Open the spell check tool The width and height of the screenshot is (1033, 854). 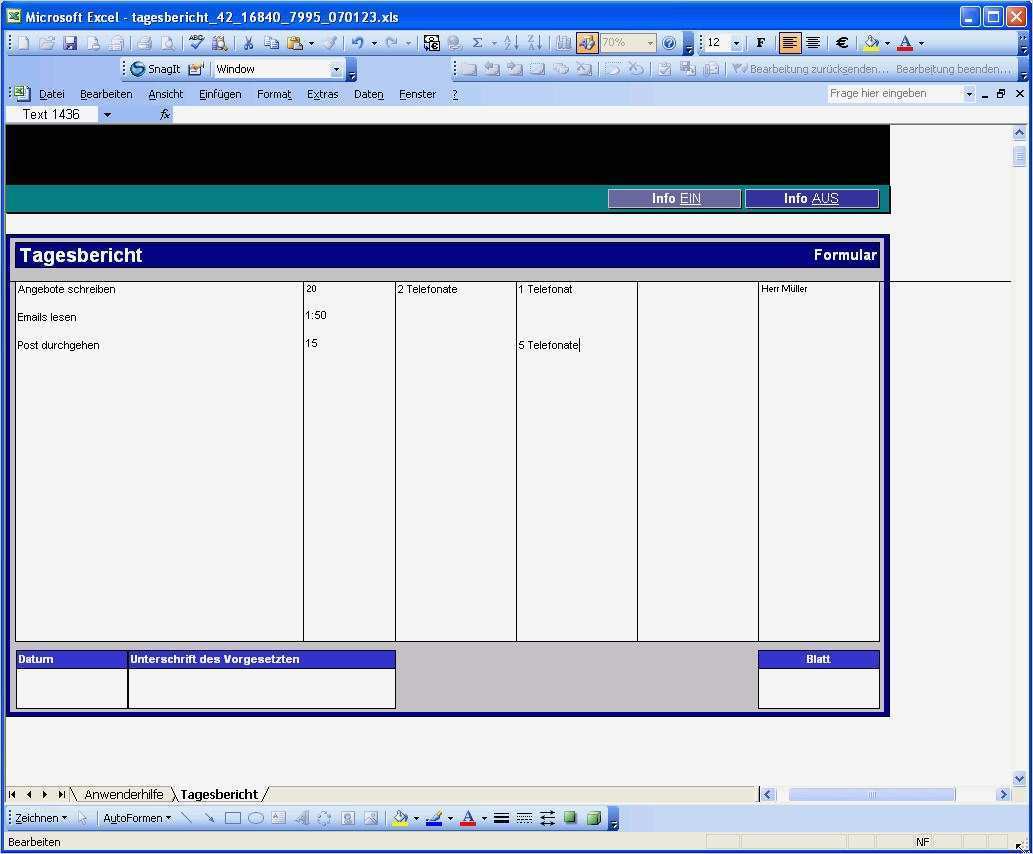pos(195,43)
